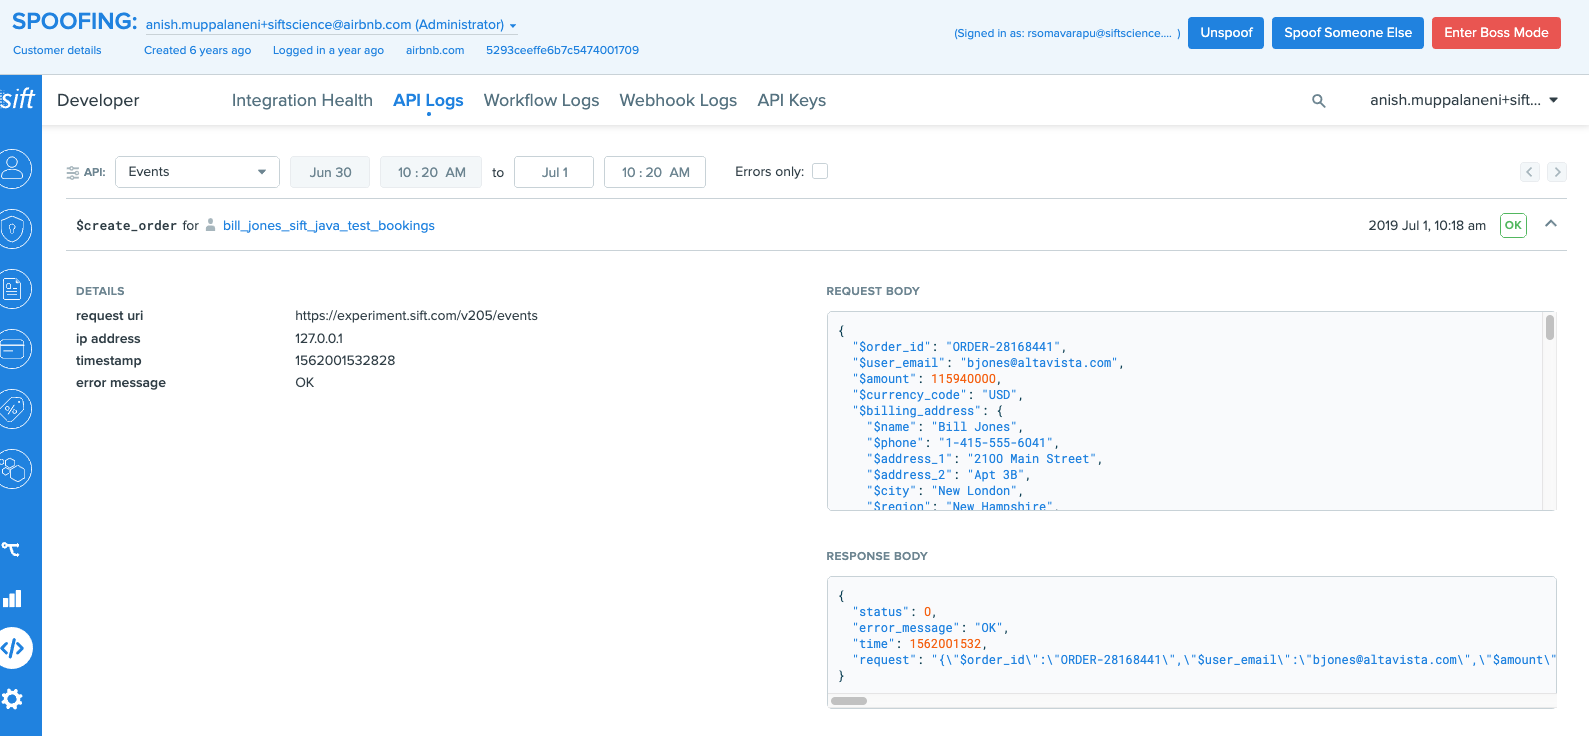
Task: Click Logged in a year ago text
Action: (x=328, y=50)
